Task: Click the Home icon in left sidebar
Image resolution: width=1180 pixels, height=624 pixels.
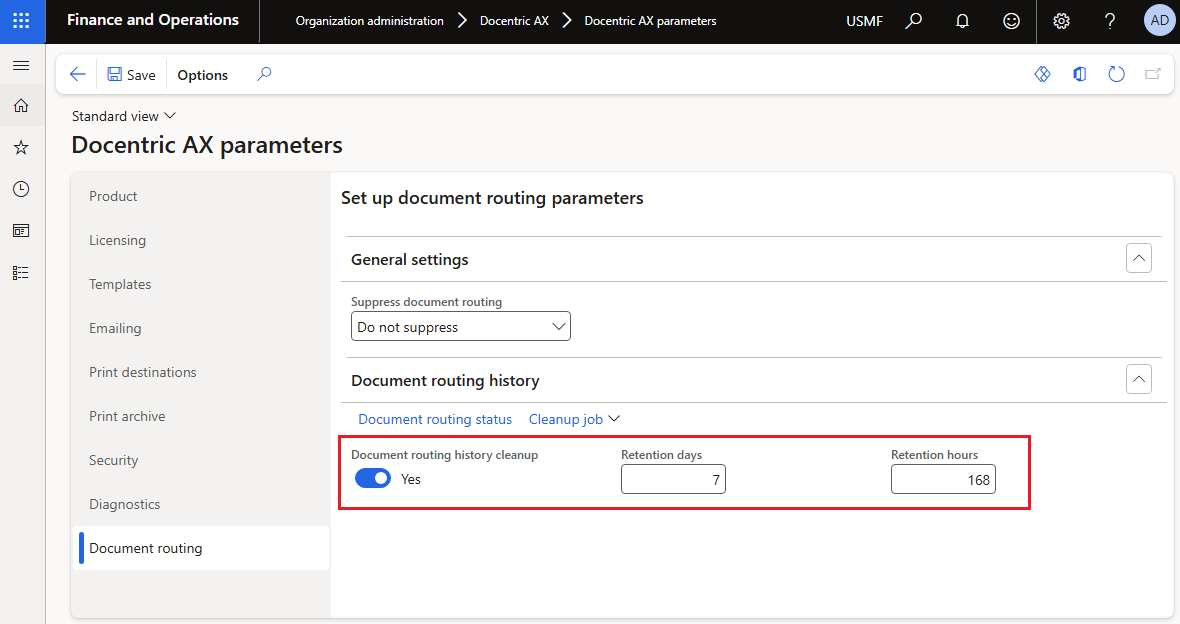Action: [21, 106]
